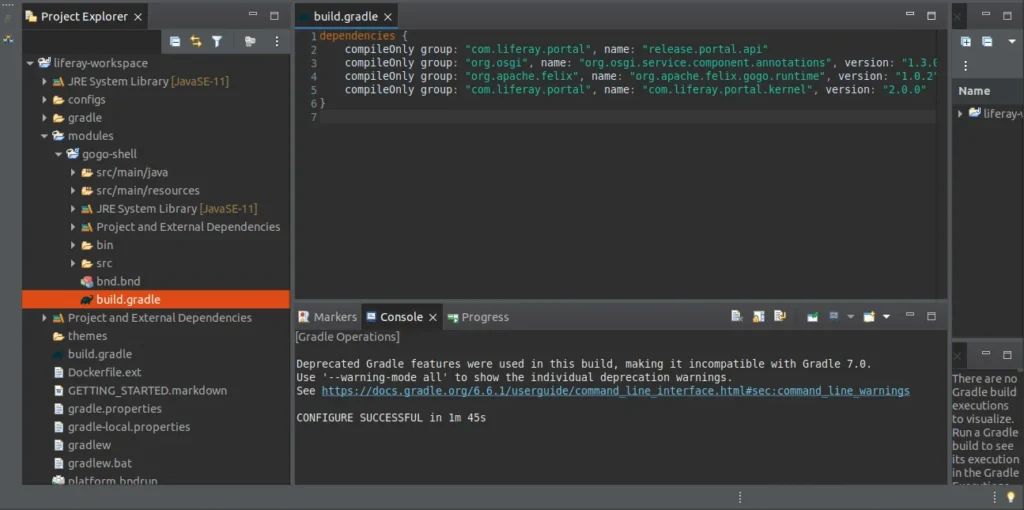Click the left trim perspective icon
Image resolution: width=1024 pixels, height=510 pixels.
[x=8, y=39]
